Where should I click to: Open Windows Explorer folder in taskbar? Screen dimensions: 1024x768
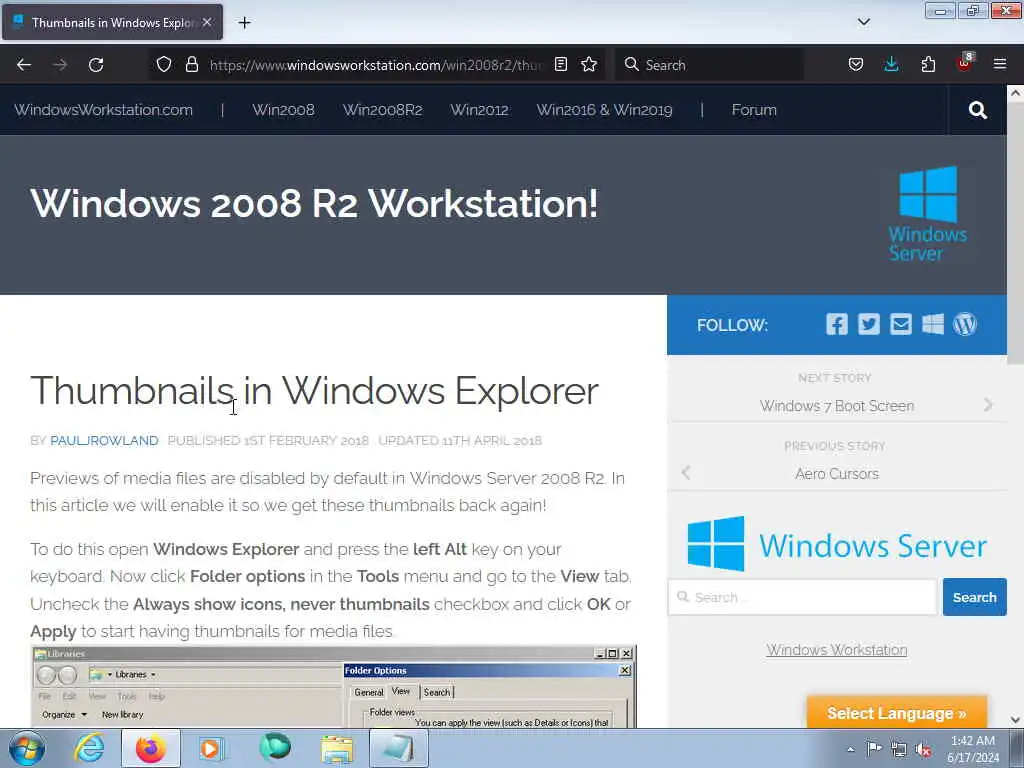point(337,748)
